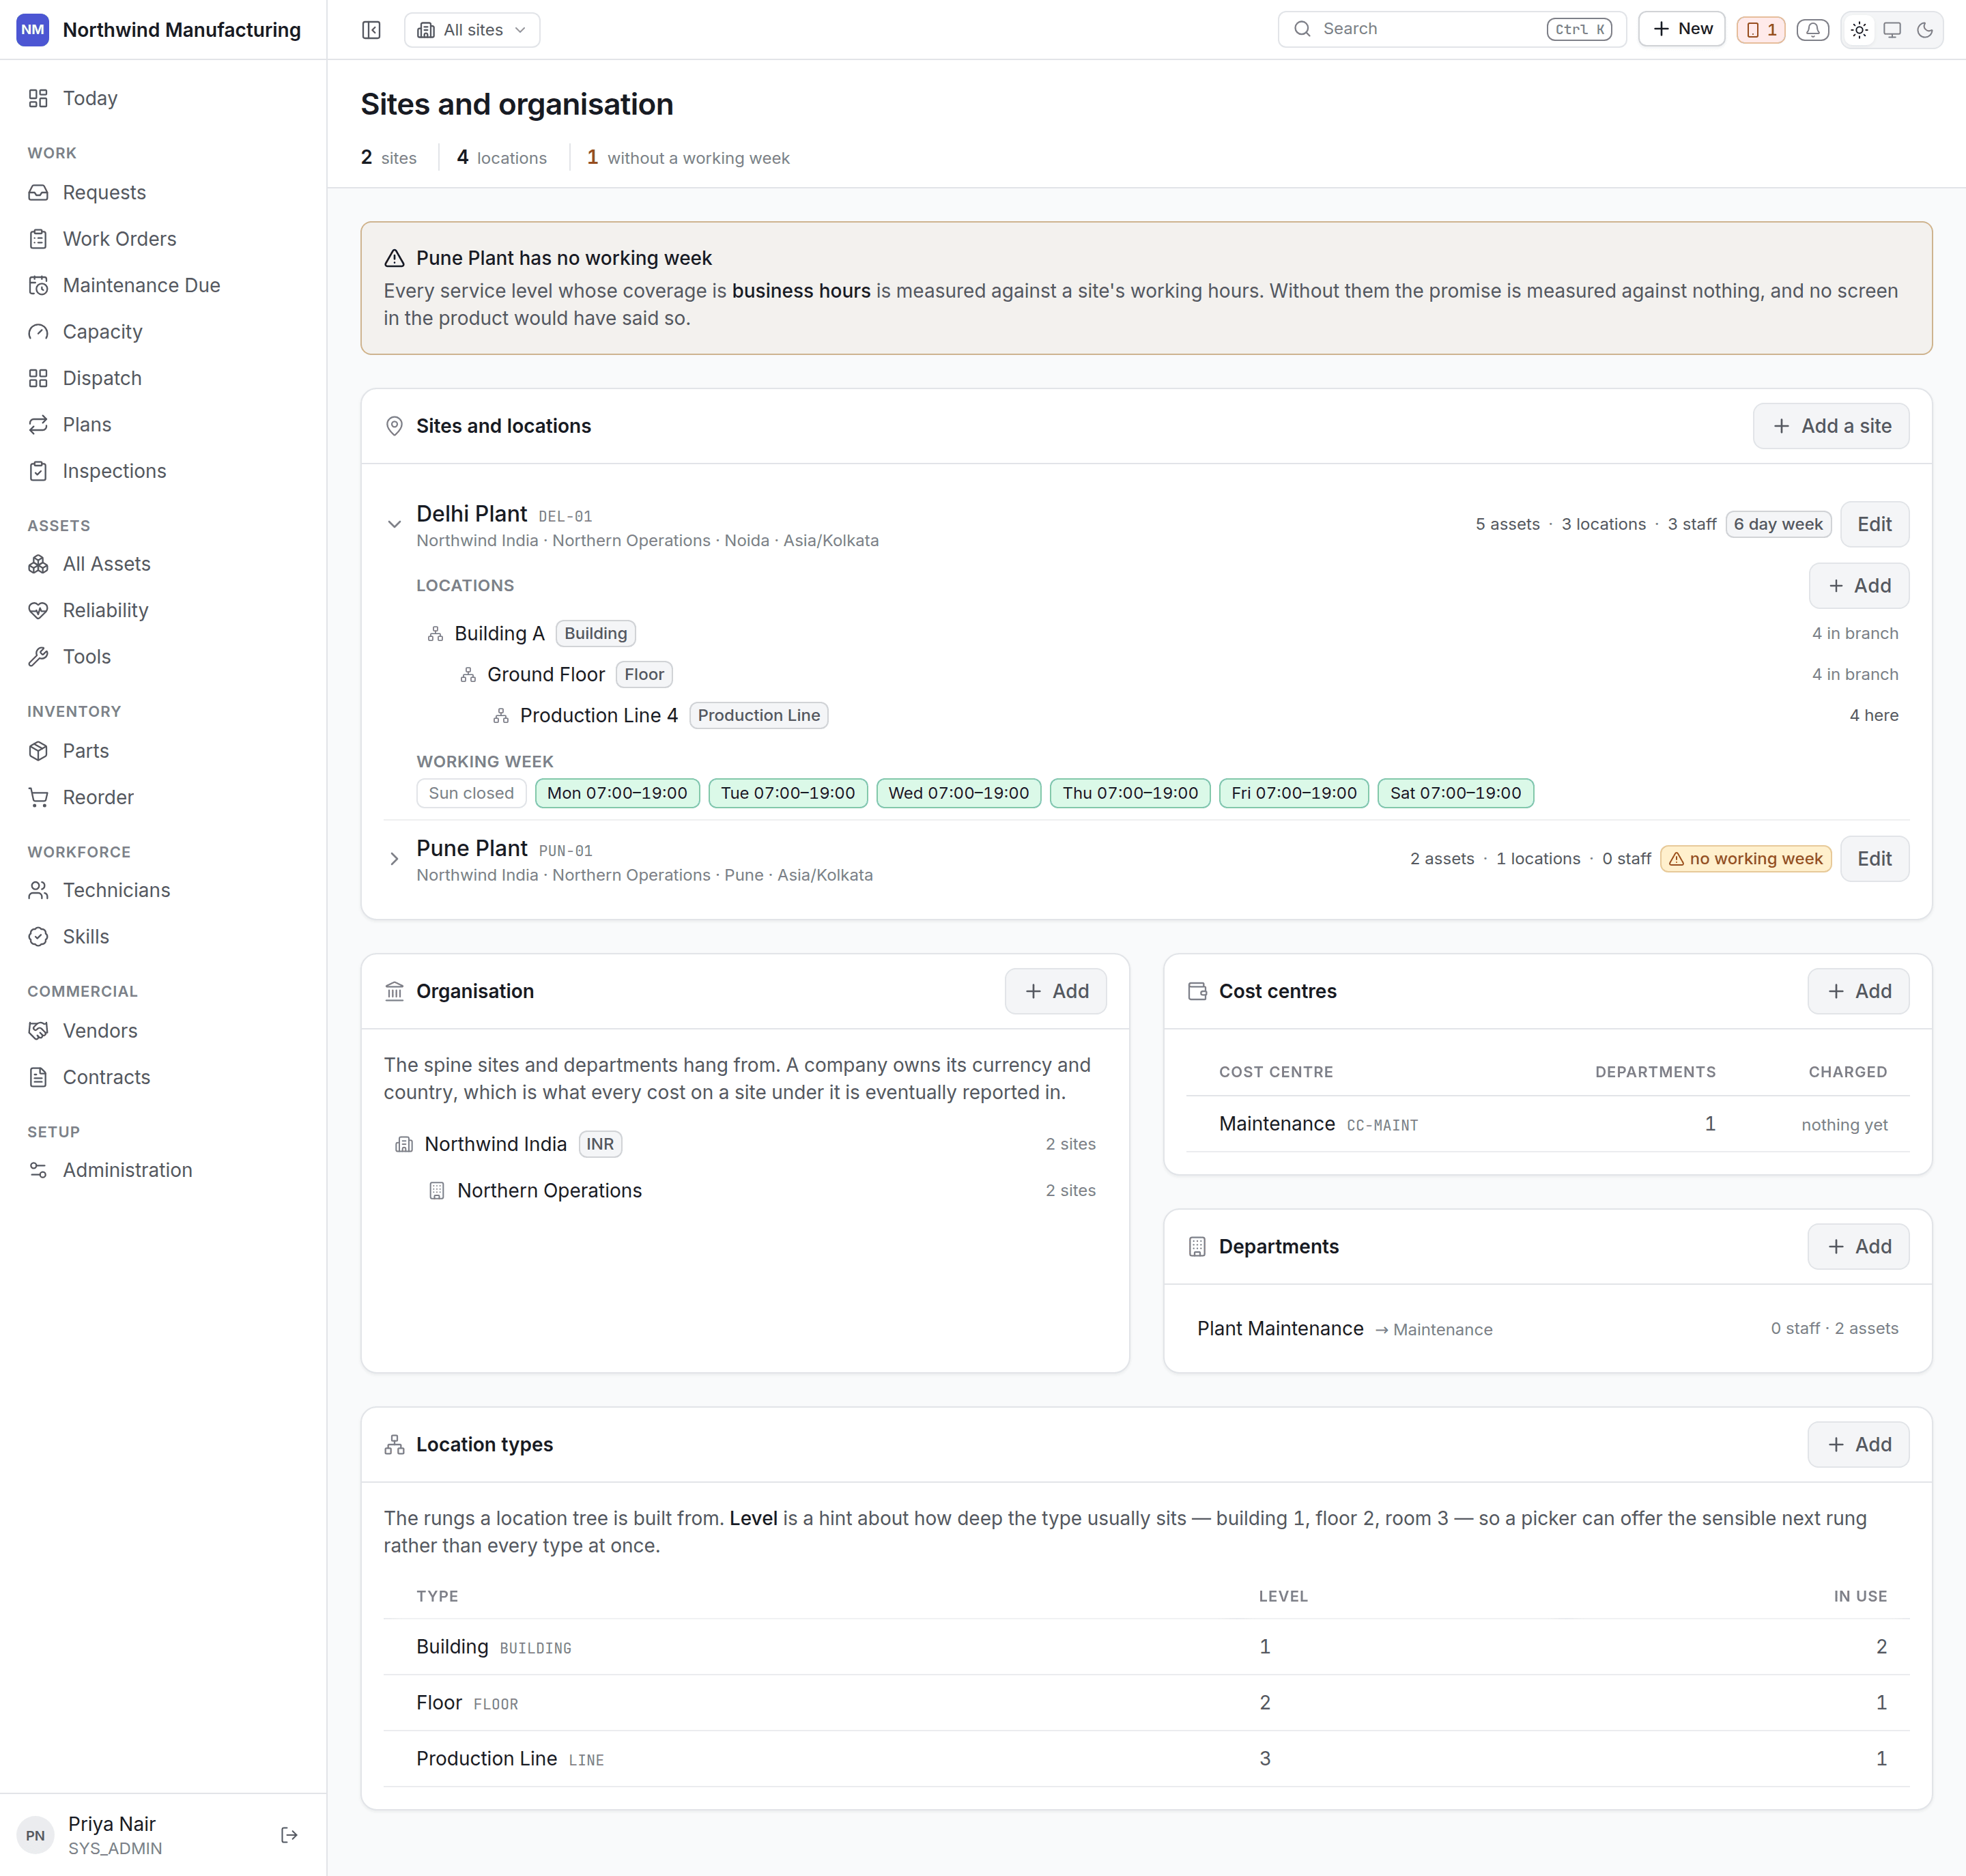
Task: Open the Building type row
Action: (x=1146, y=1647)
